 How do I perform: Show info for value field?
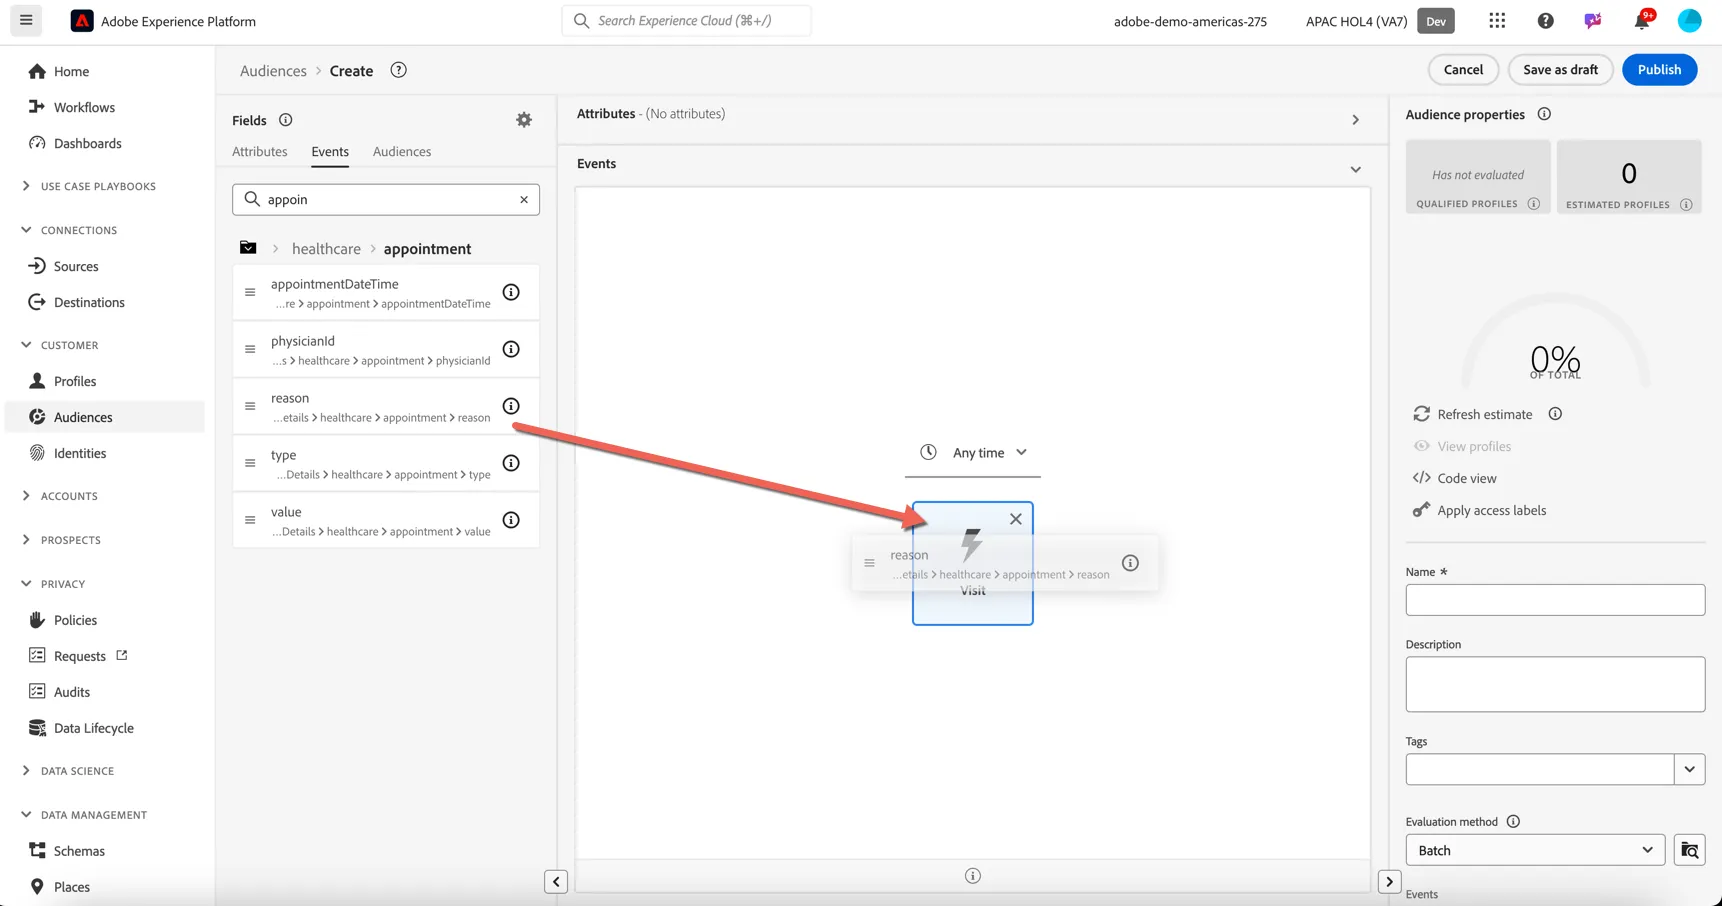[x=511, y=520]
